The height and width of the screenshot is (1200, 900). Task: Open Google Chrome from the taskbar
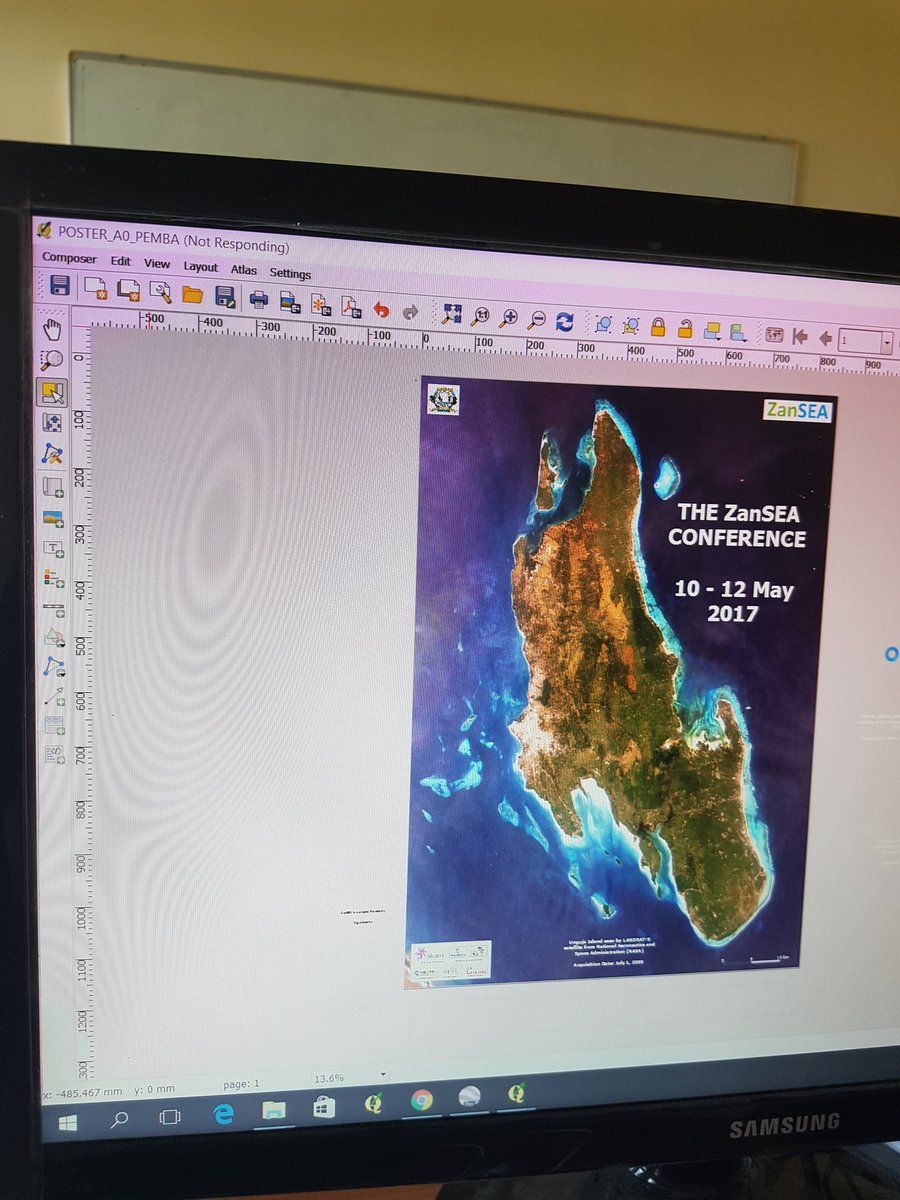[421, 1100]
